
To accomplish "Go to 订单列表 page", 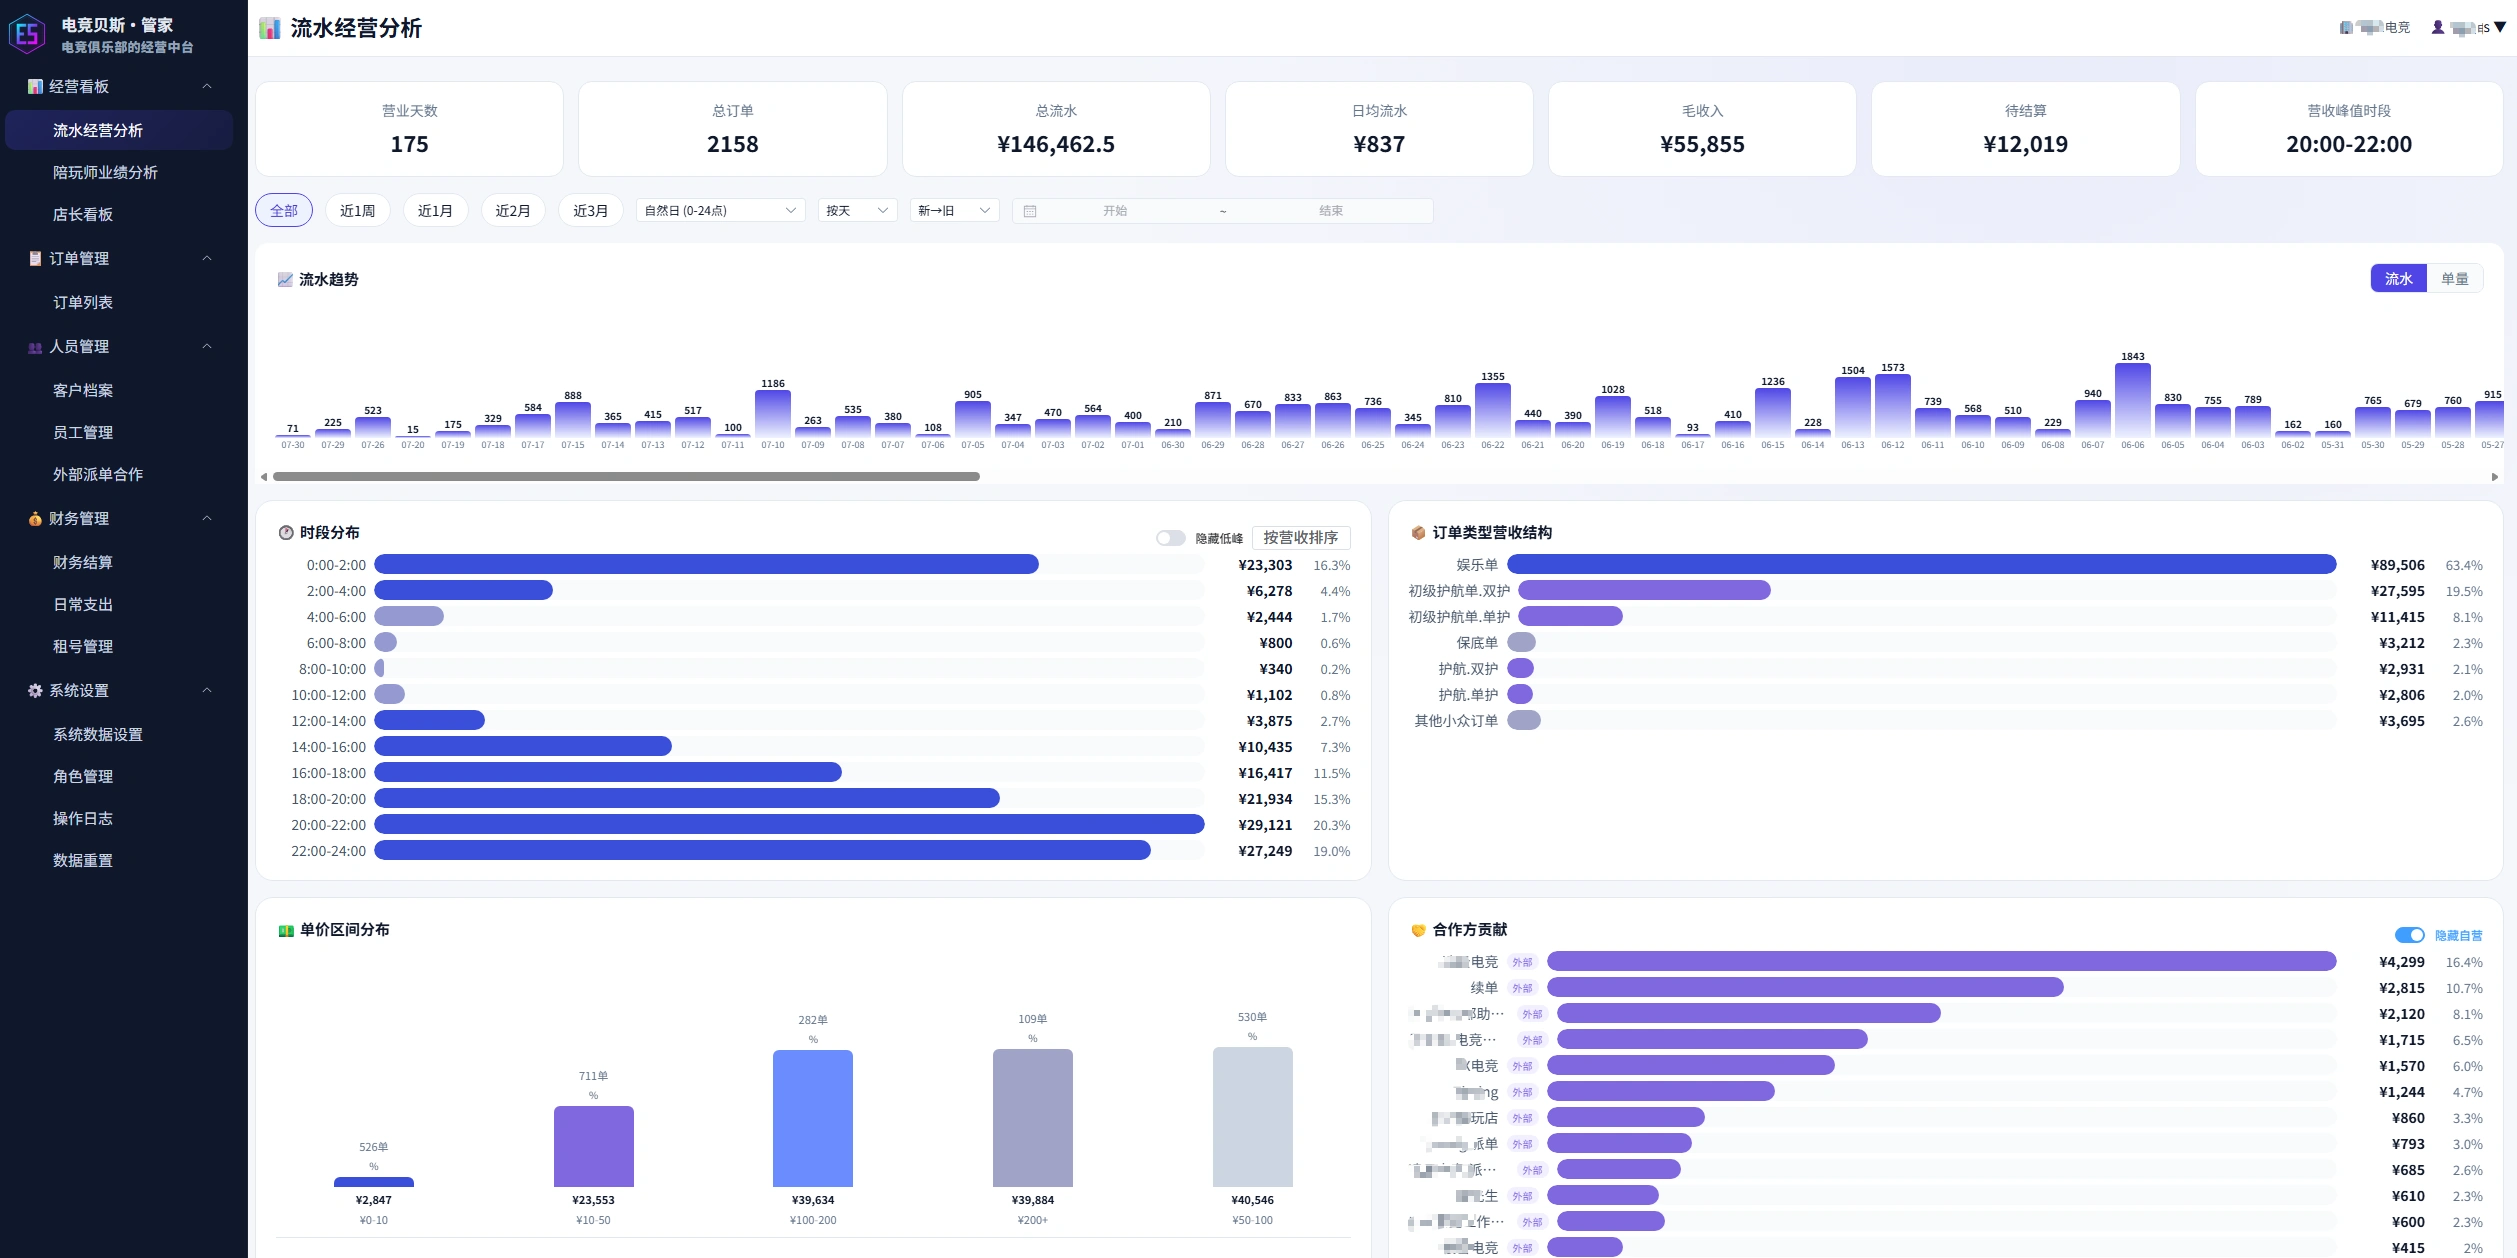I will 119,303.
